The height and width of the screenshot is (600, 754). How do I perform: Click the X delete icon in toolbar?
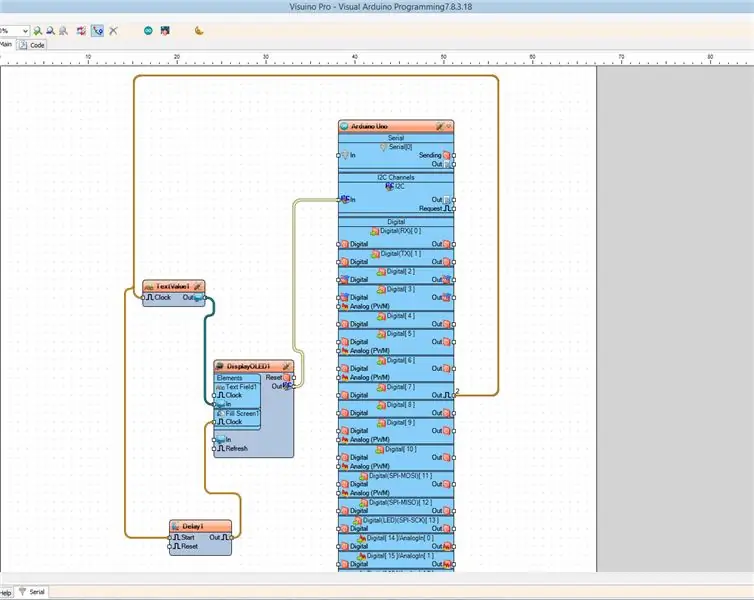(113, 31)
